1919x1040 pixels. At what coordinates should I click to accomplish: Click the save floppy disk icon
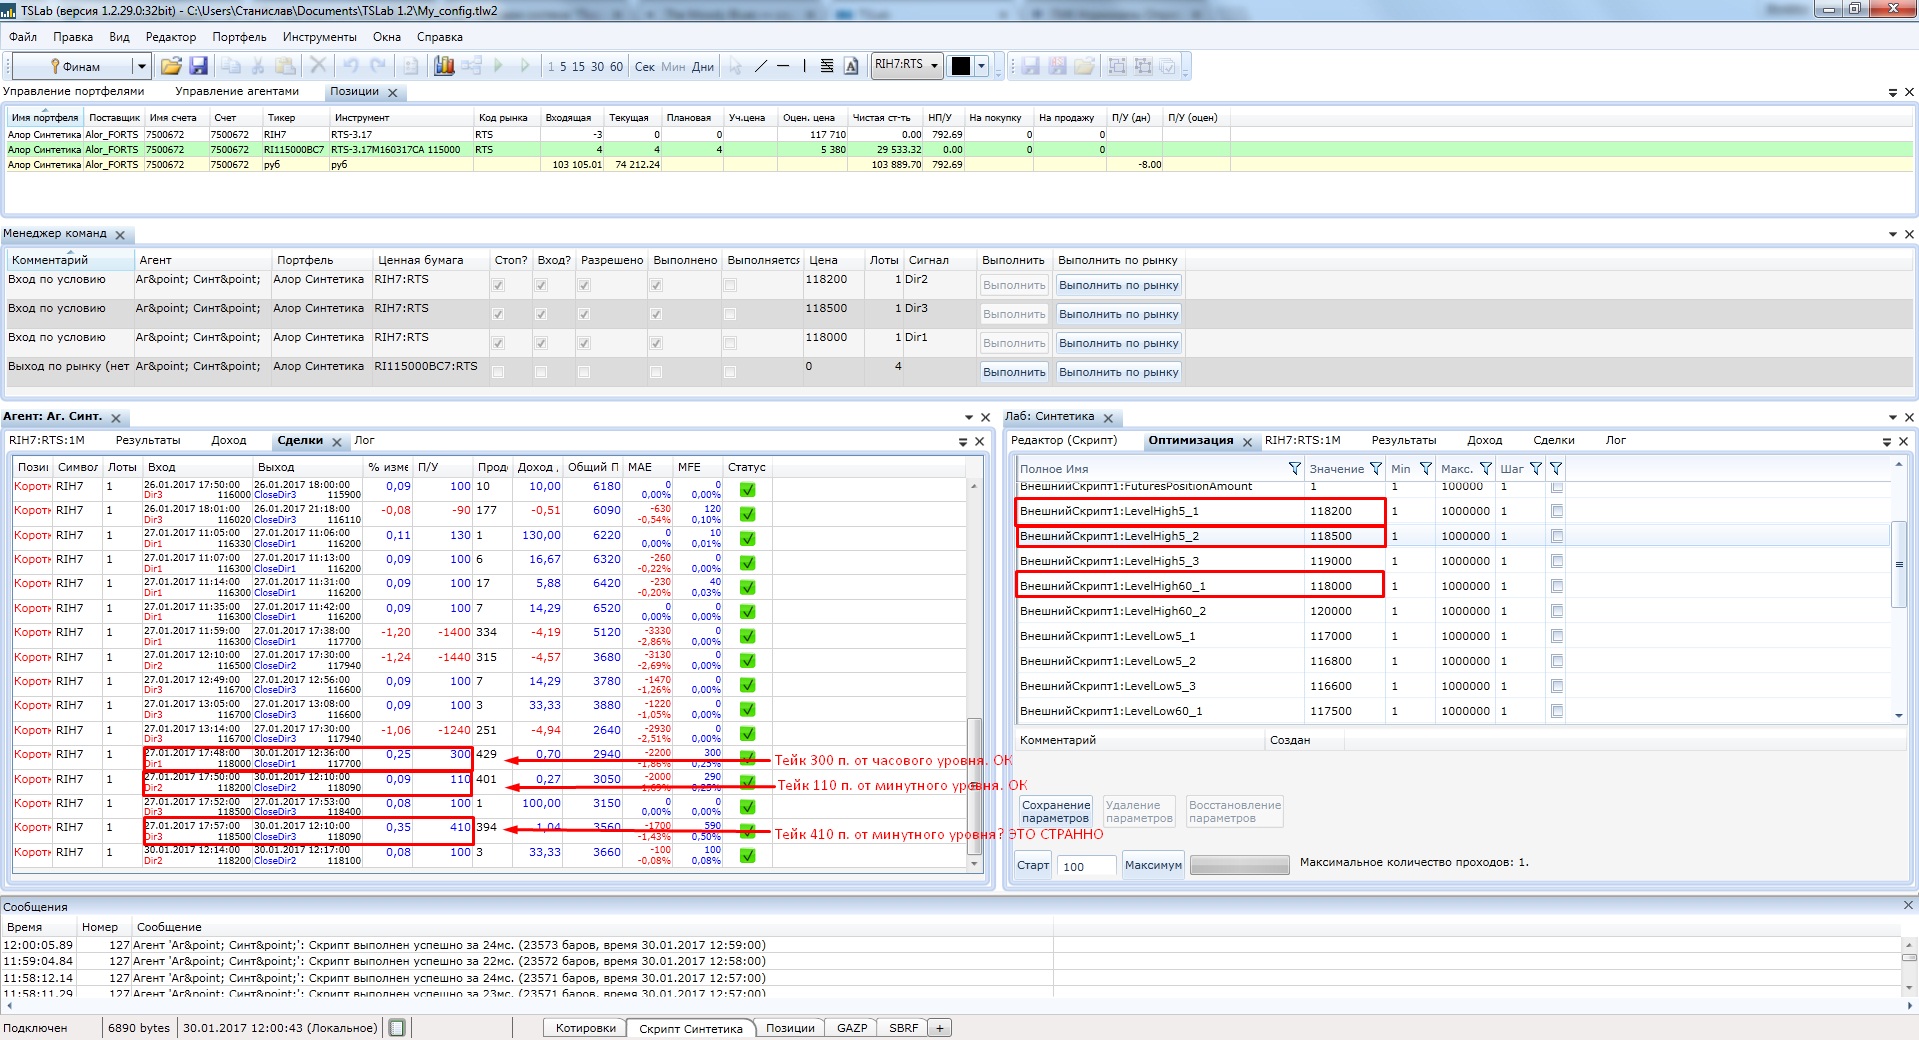point(198,66)
